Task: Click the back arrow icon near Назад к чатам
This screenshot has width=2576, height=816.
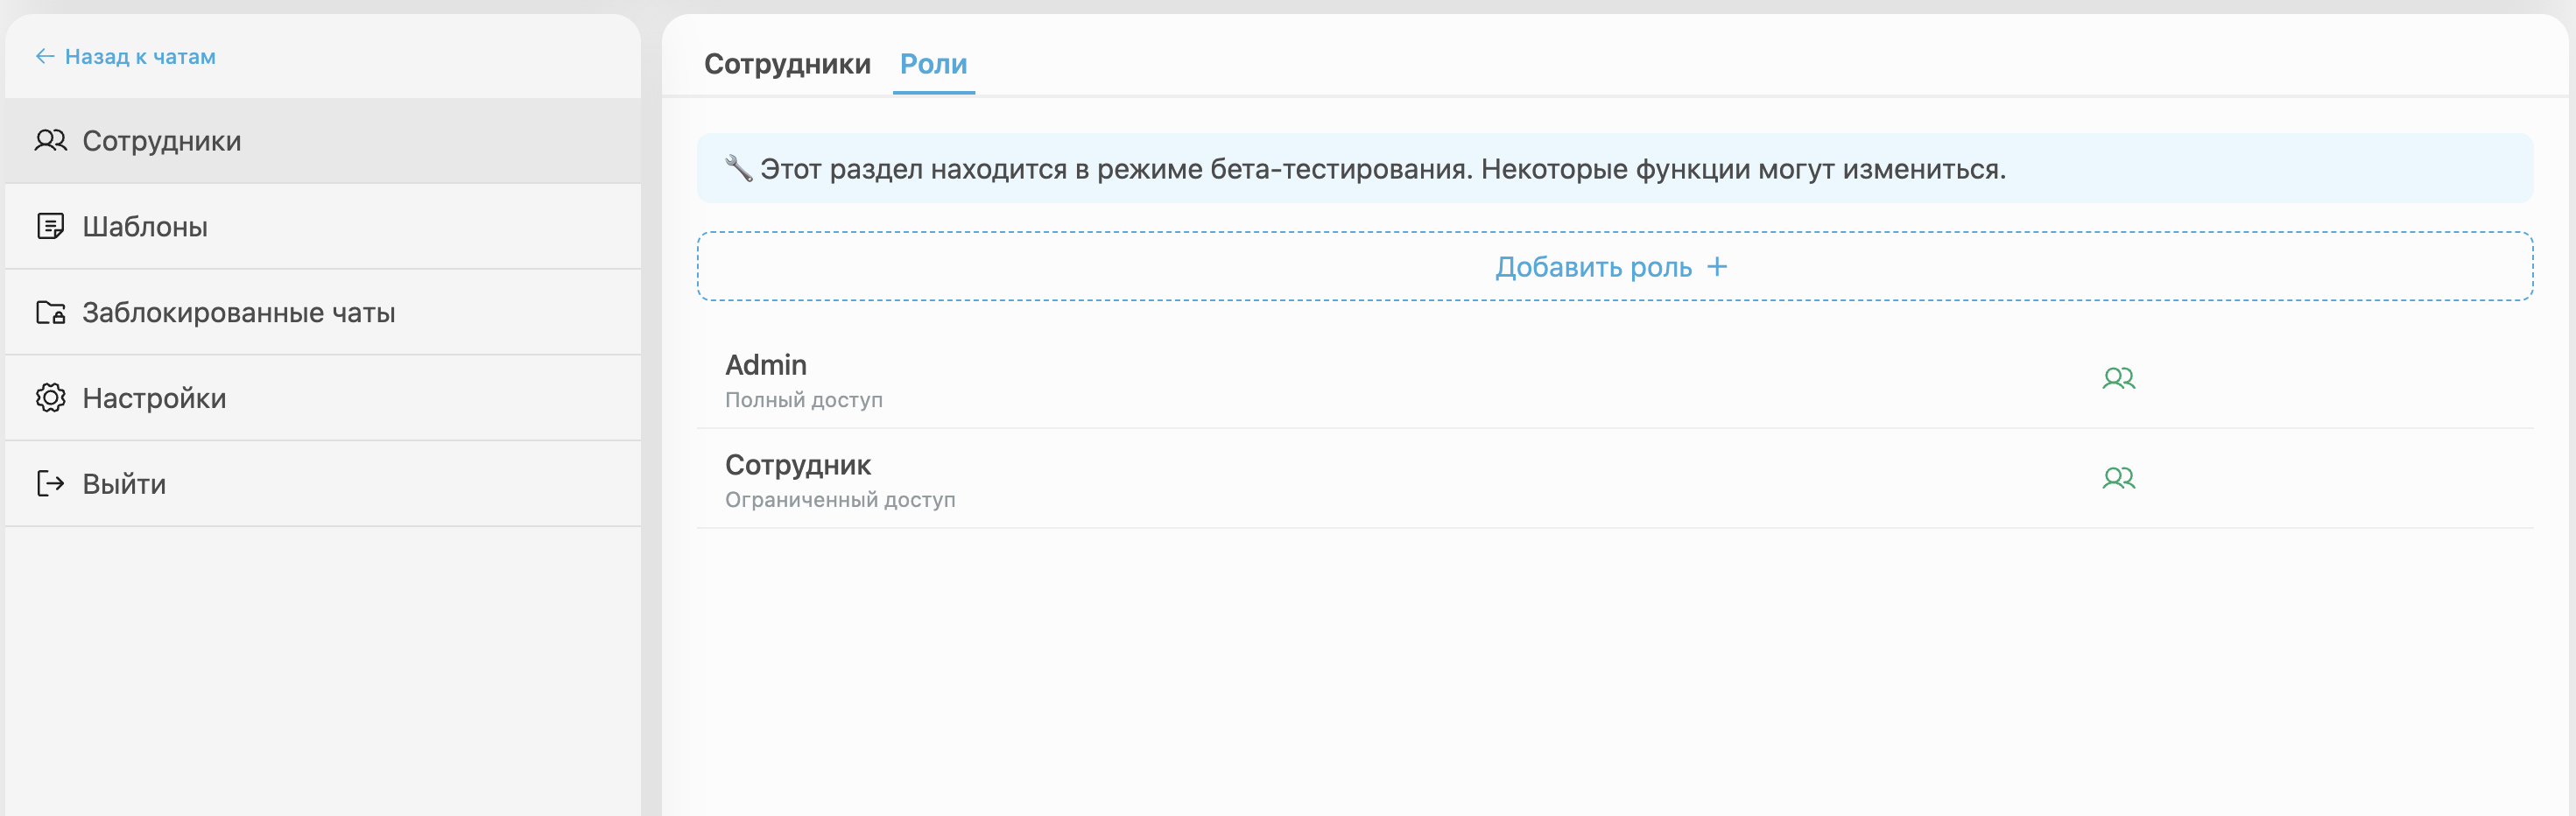Action: pyautogui.click(x=45, y=56)
